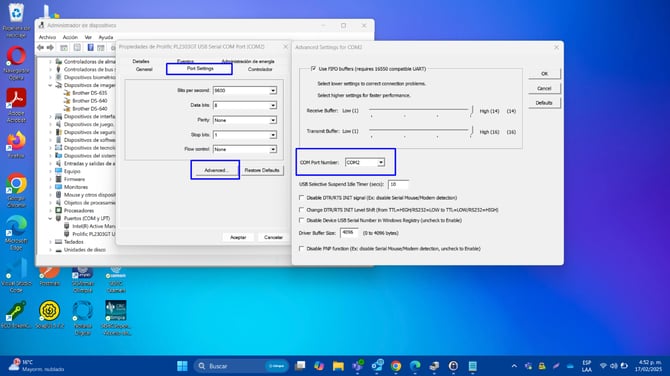Switch to the Detalles tab
This screenshot has height=376, width=670.
pyautogui.click(x=141, y=62)
